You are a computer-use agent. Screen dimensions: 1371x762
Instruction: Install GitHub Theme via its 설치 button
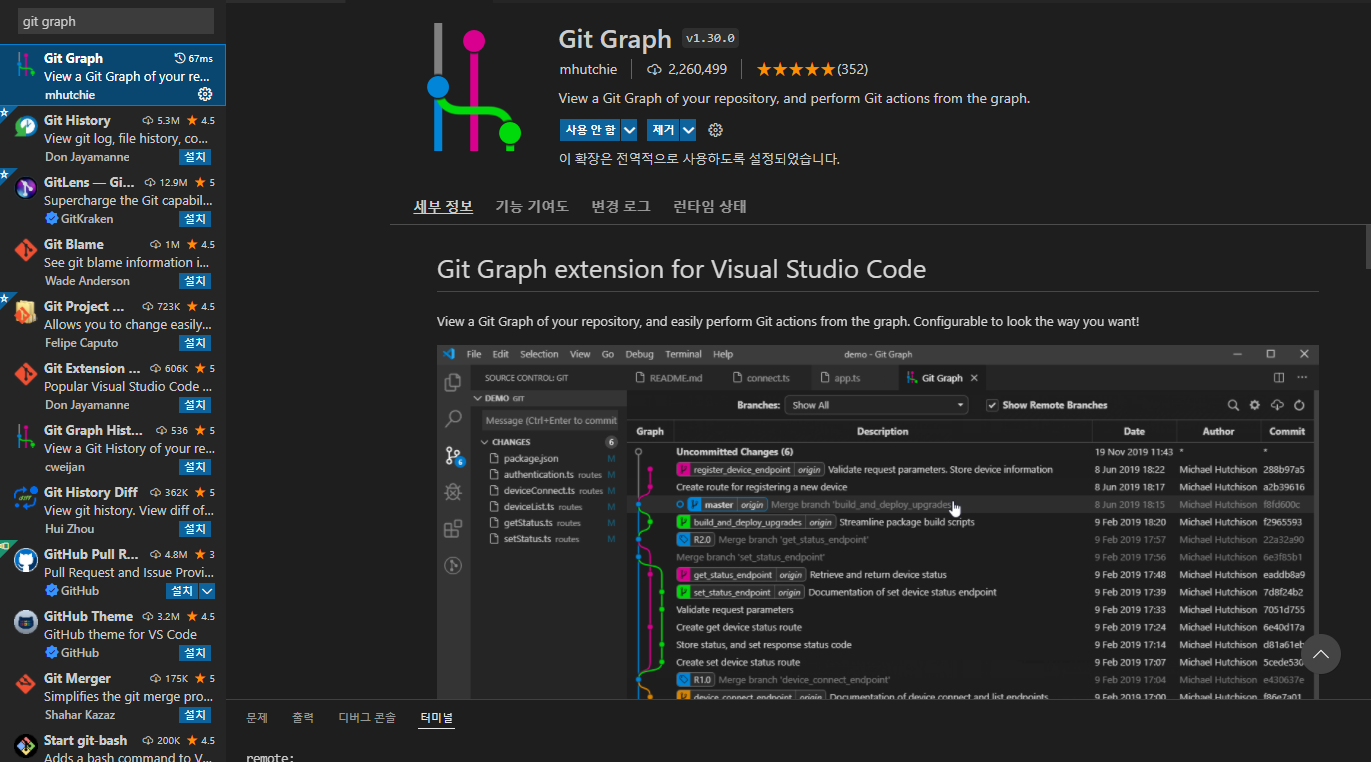coord(195,653)
